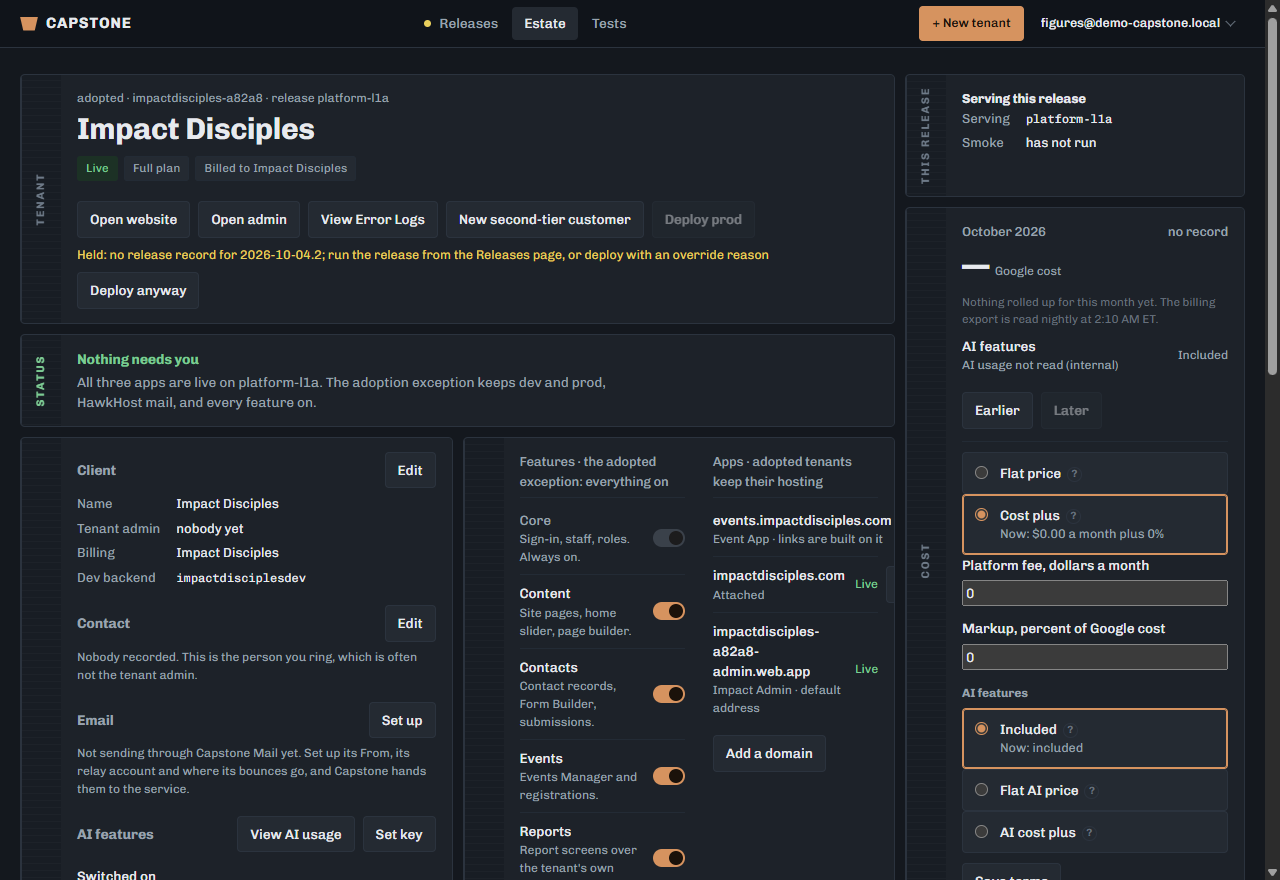Click the Deploy anyway button
Viewport: 1280px width, 880px height.
click(138, 290)
